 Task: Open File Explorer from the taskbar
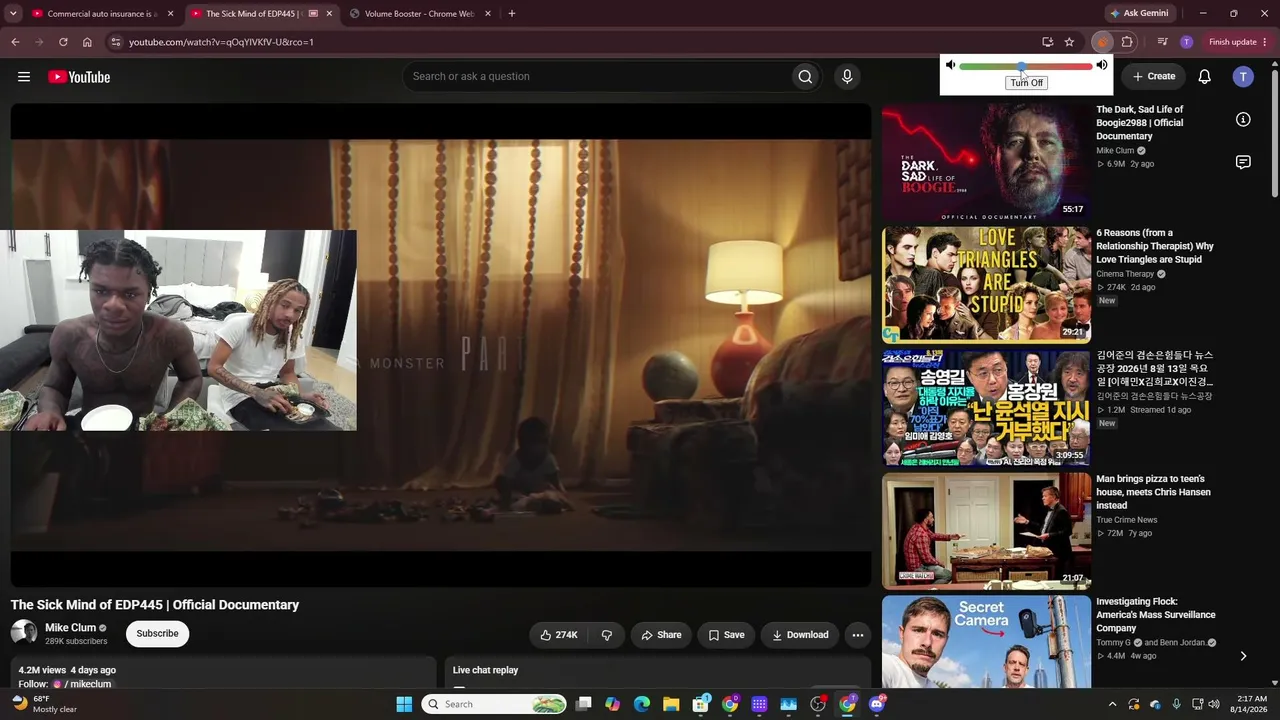click(x=671, y=704)
